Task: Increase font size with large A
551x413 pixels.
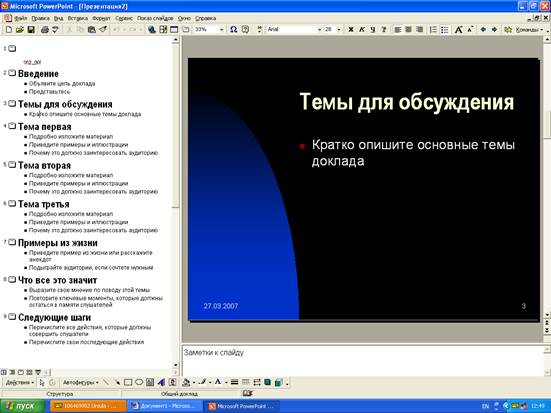Action: (x=459, y=30)
